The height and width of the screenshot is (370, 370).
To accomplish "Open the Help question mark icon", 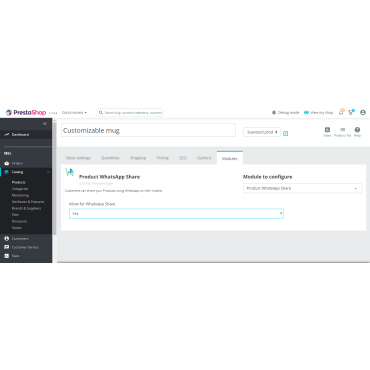I will (x=357, y=132).
